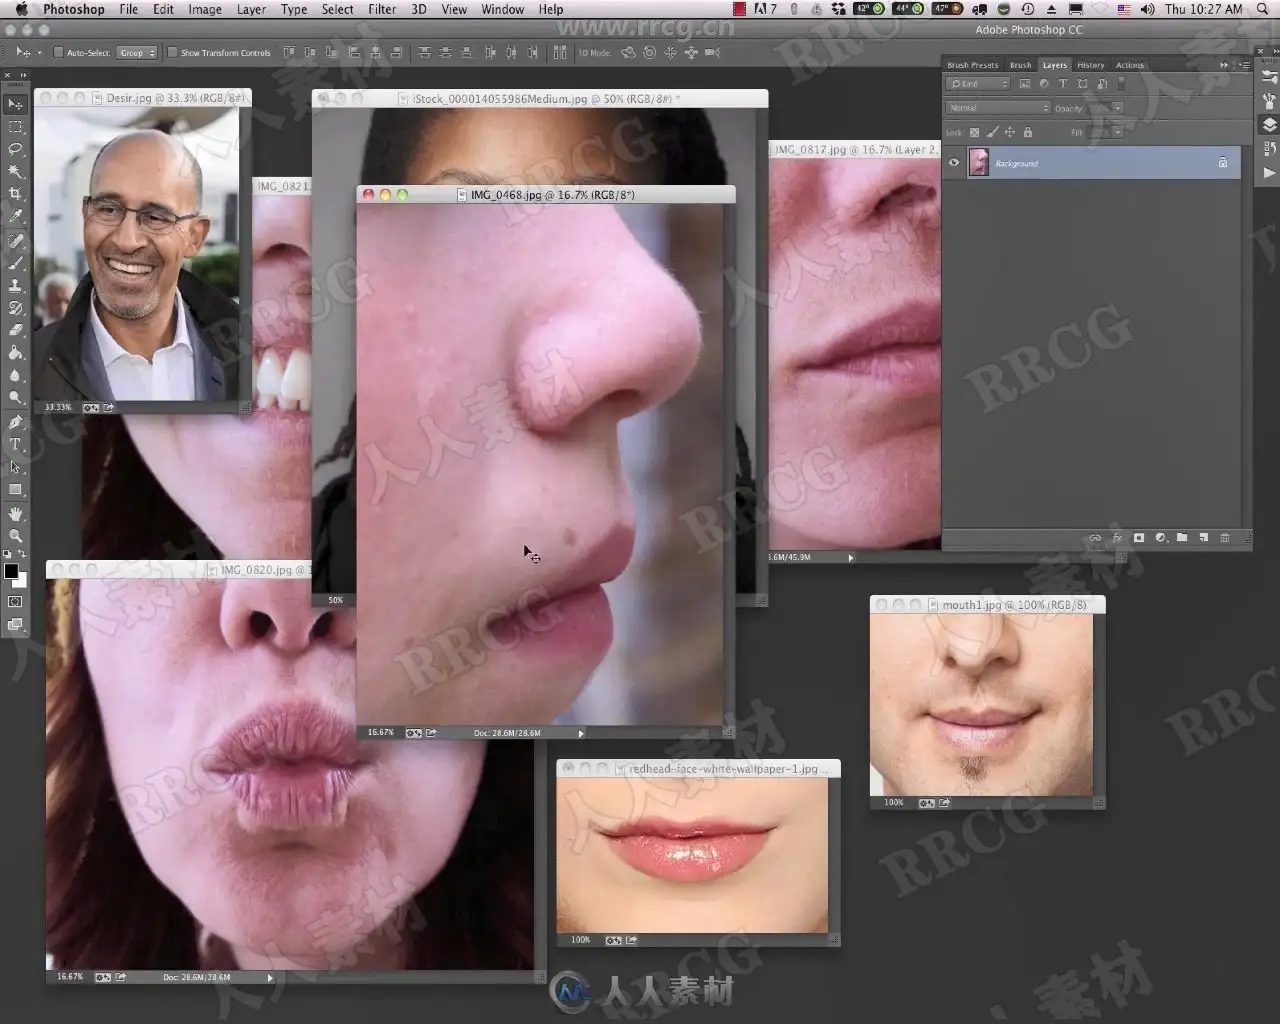The width and height of the screenshot is (1280, 1024).
Task: Toggle the layer filtering on/off switch
Action: pyautogui.click(x=1122, y=84)
